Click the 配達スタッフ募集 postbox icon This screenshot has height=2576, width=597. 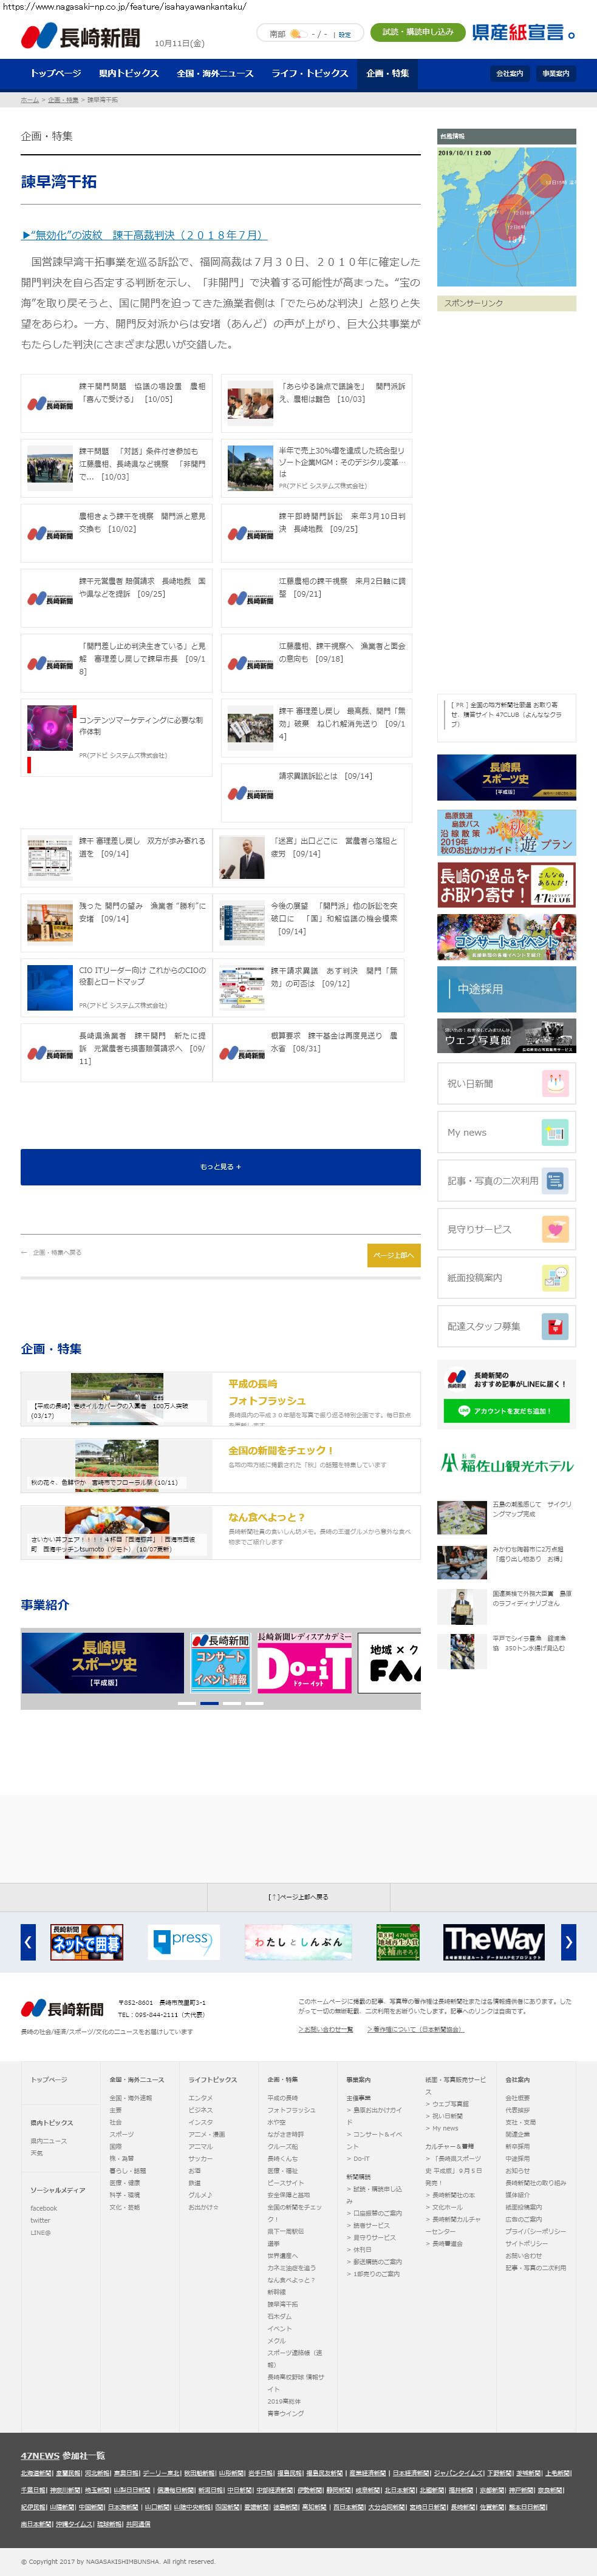pyautogui.click(x=555, y=1326)
